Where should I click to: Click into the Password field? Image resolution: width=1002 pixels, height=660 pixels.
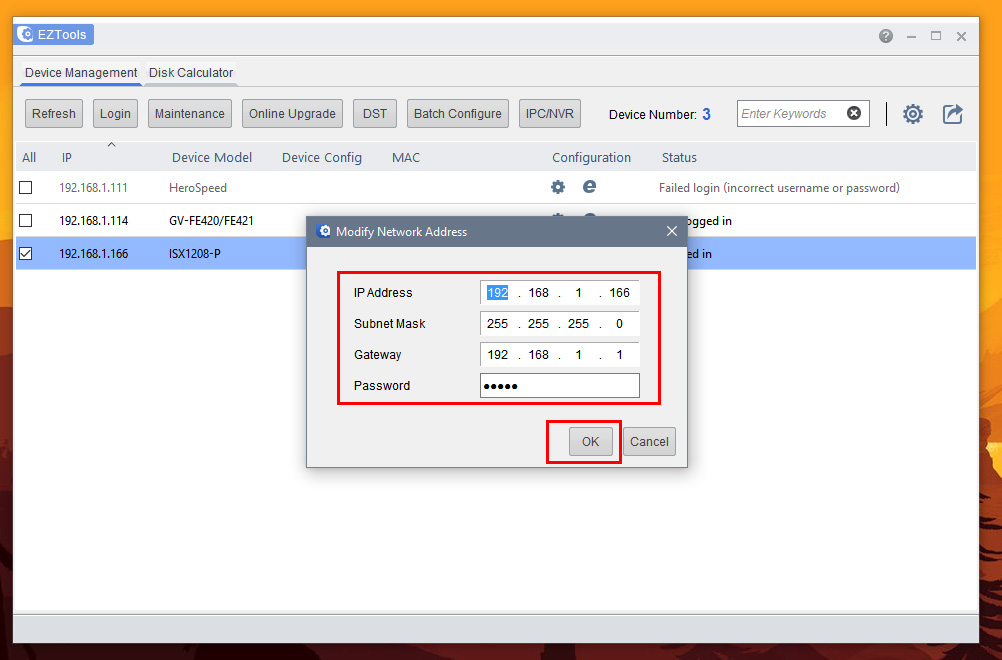(559, 386)
